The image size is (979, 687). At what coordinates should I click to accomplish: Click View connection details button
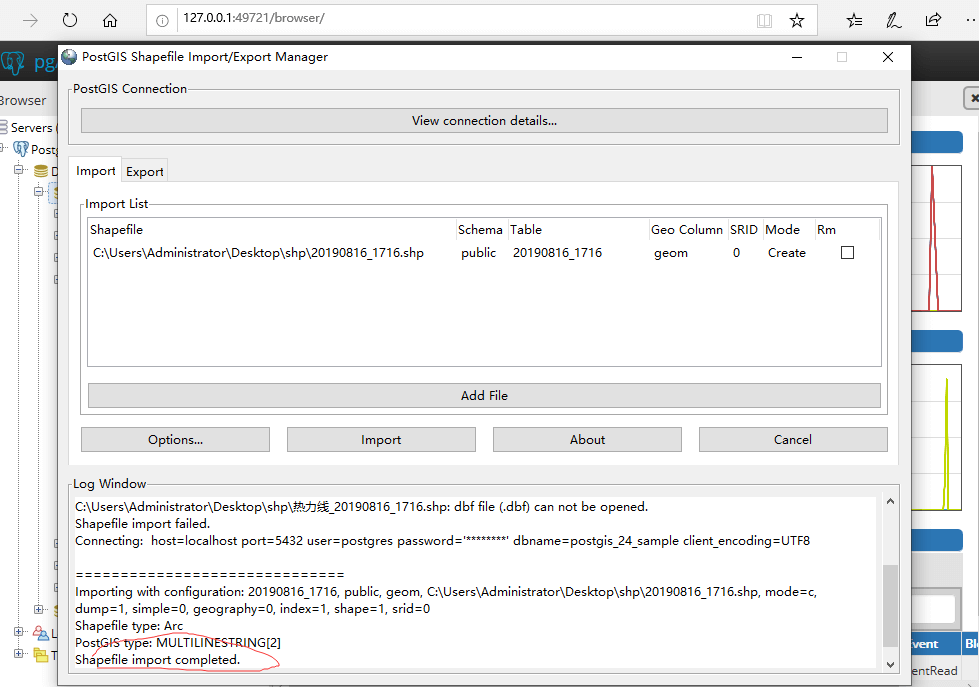tap(484, 121)
